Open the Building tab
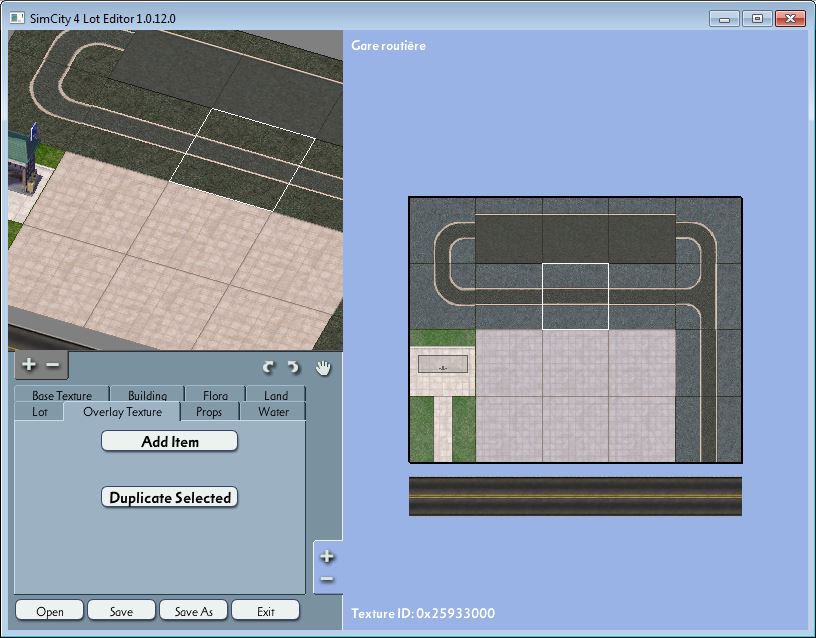Image resolution: width=816 pixels, height=638 pixels. coord(147,395)
